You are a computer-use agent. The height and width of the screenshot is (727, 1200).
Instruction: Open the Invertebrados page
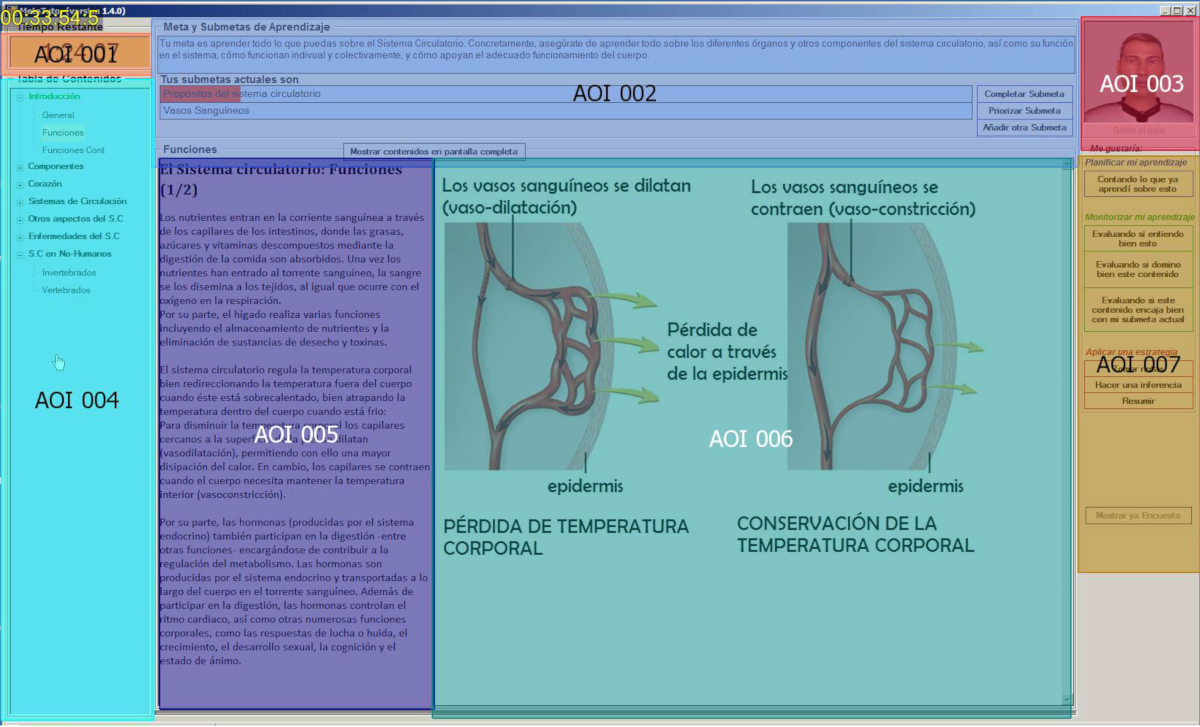[x=69, y=272]
